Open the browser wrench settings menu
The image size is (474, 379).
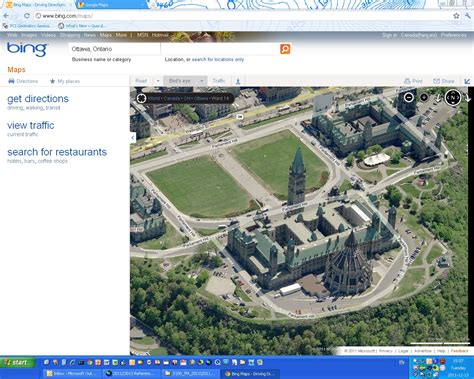[x=468, y=16]
